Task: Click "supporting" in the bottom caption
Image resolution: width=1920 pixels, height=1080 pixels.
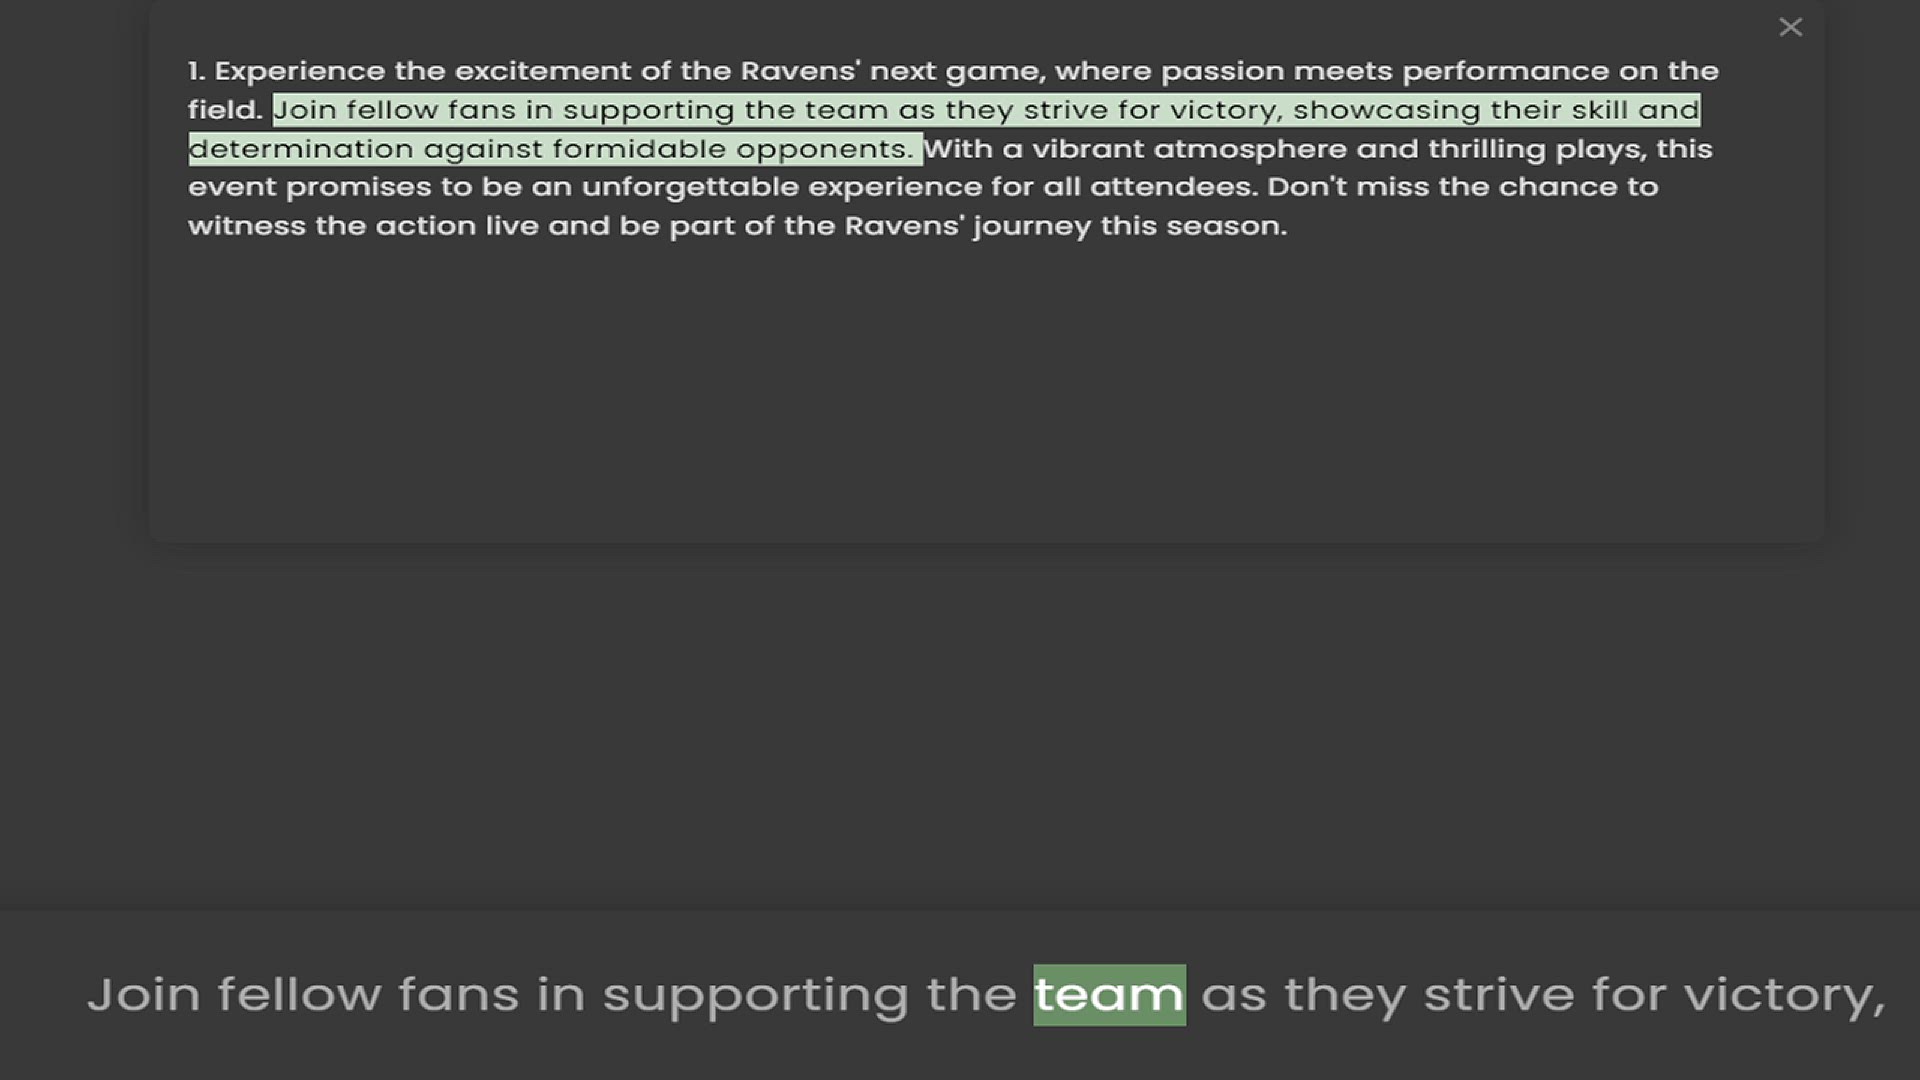Action: pos(755,995)
